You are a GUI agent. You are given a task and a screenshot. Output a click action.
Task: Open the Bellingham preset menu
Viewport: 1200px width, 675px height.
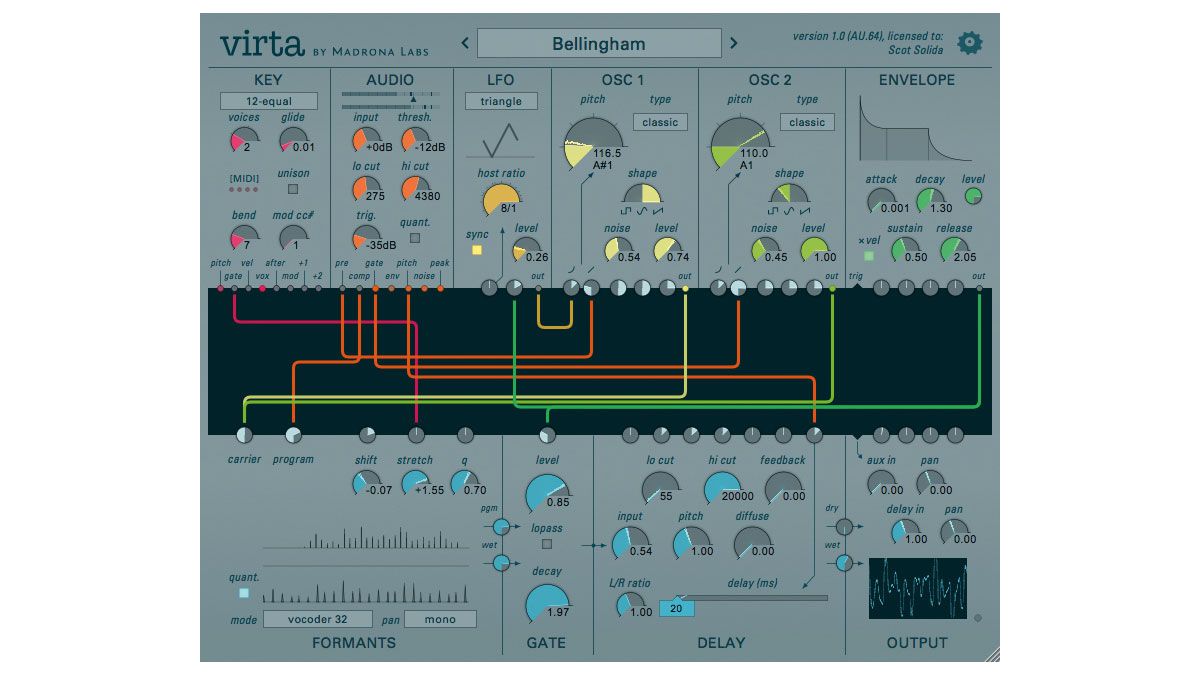pyautogui.click(x=597, y=43)
